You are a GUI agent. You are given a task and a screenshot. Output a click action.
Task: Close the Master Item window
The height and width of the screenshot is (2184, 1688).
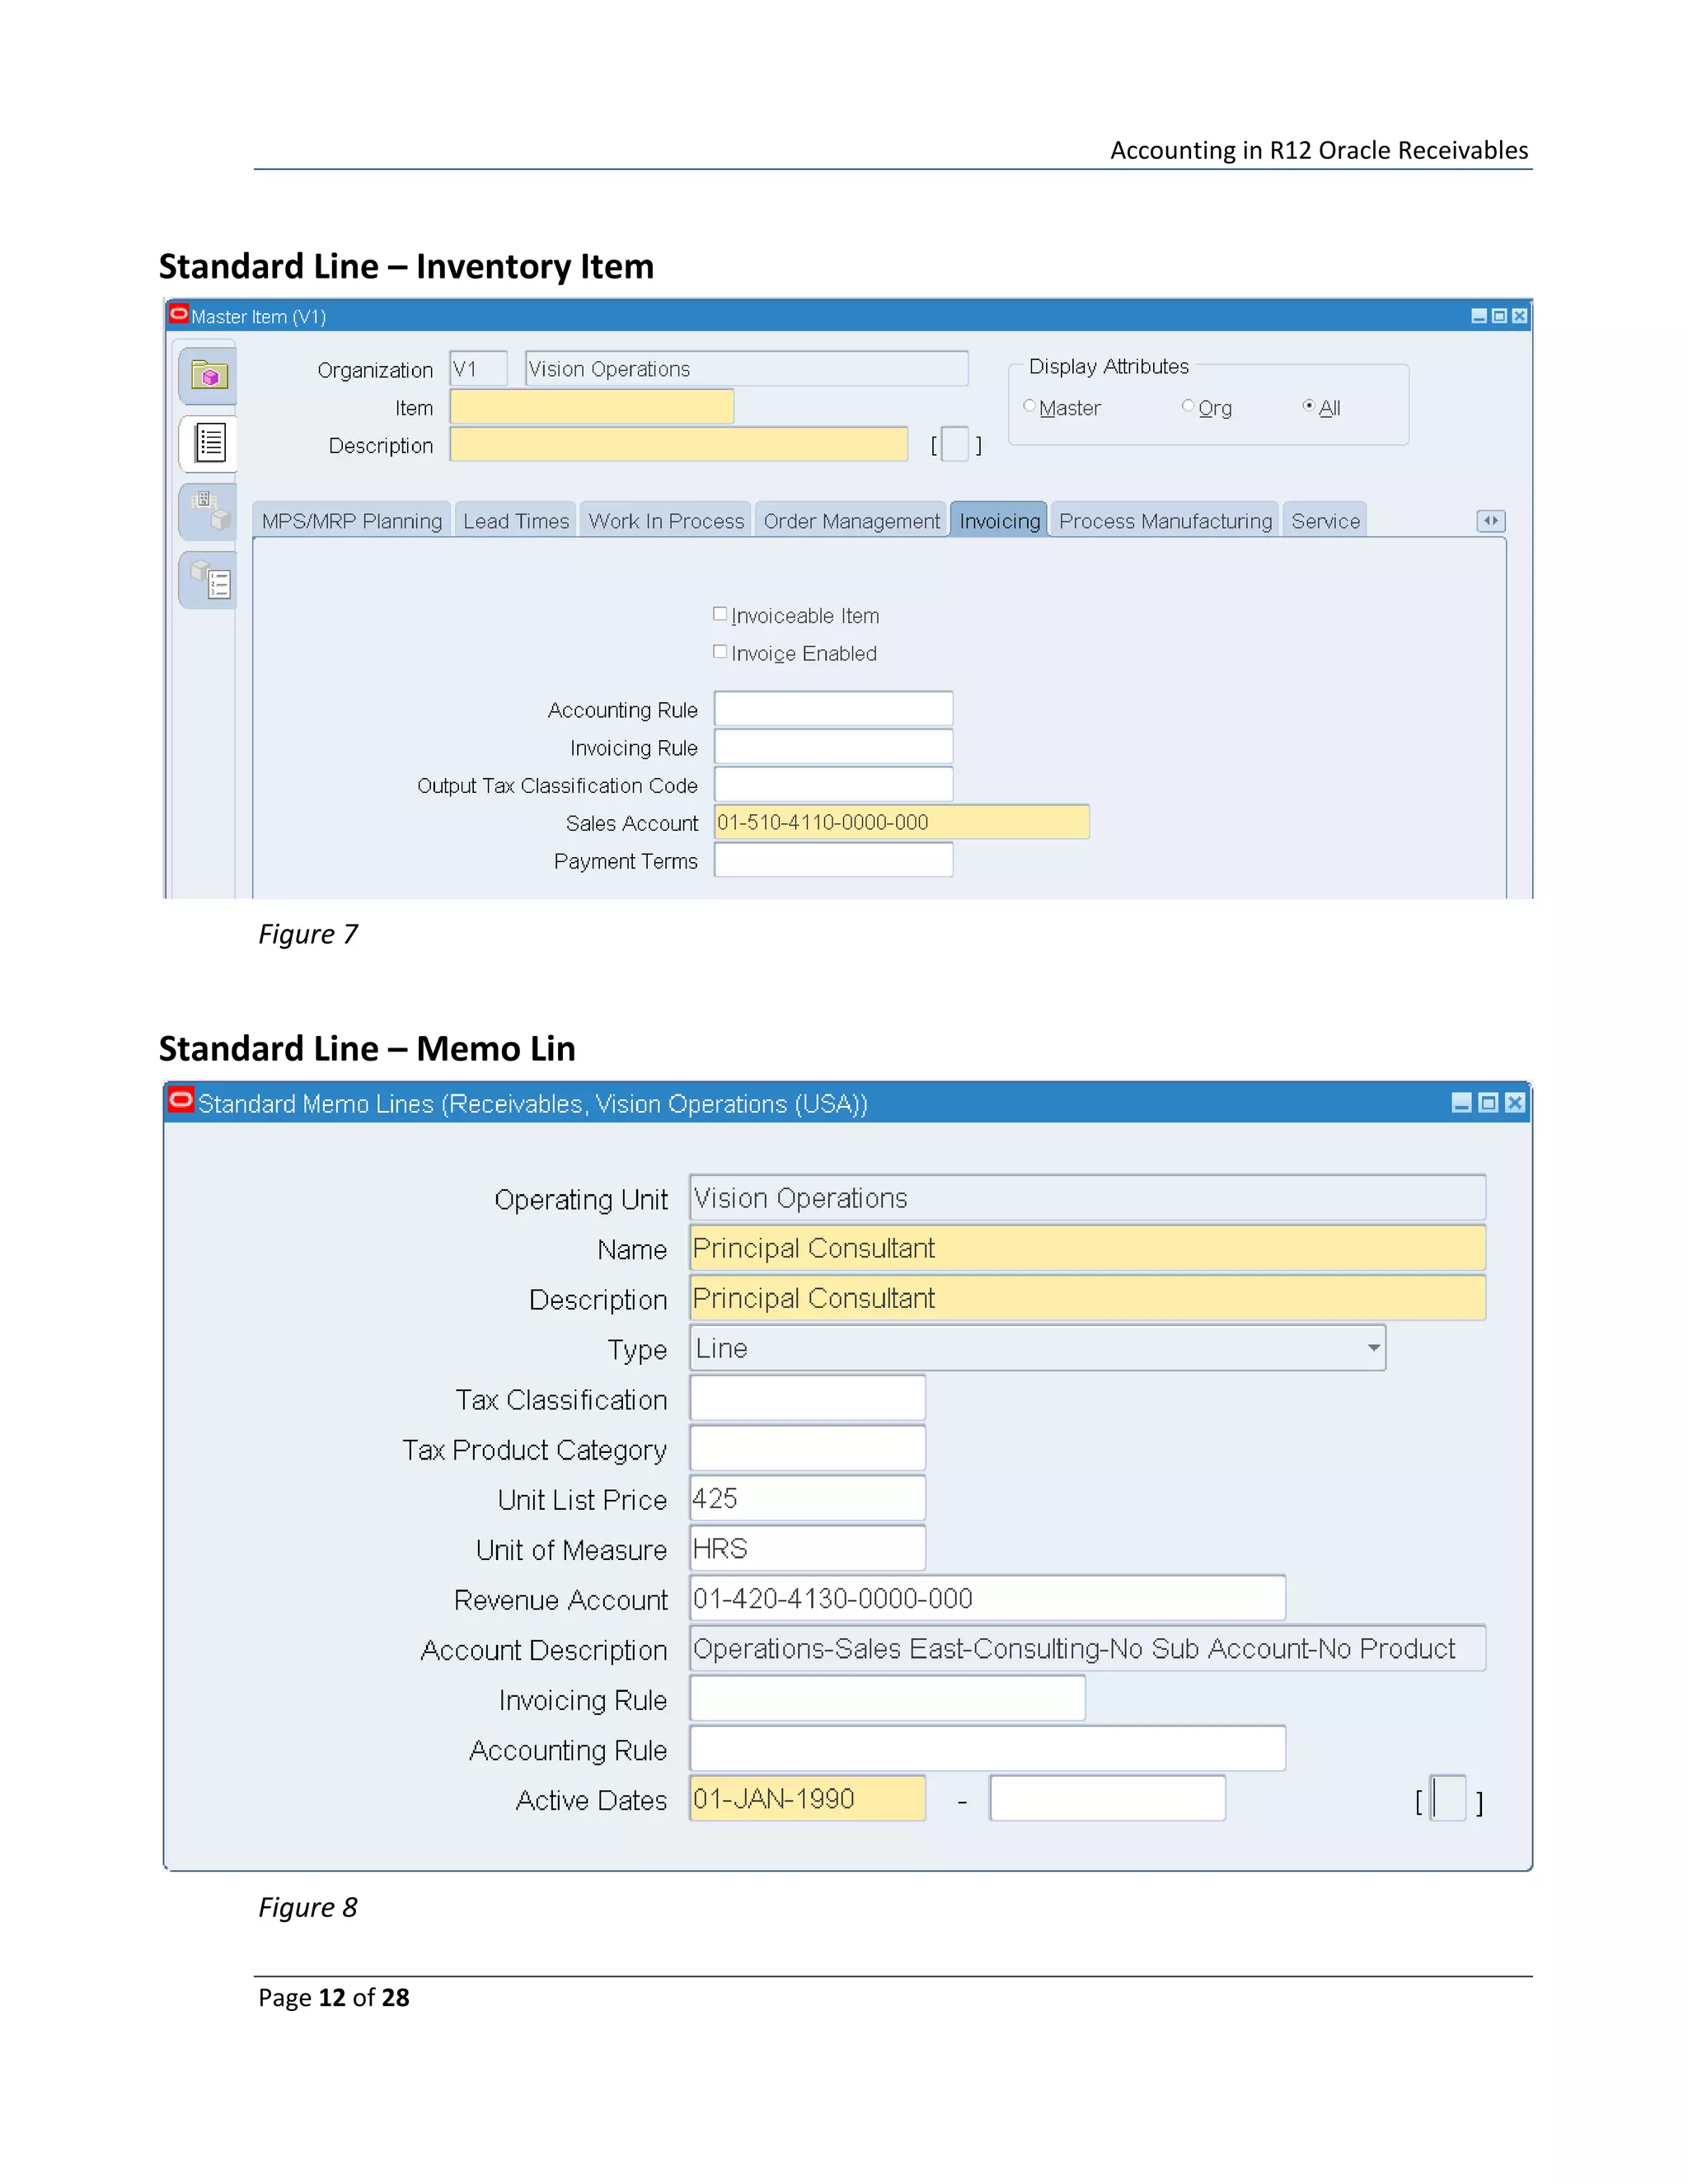tap(1519, 316)
